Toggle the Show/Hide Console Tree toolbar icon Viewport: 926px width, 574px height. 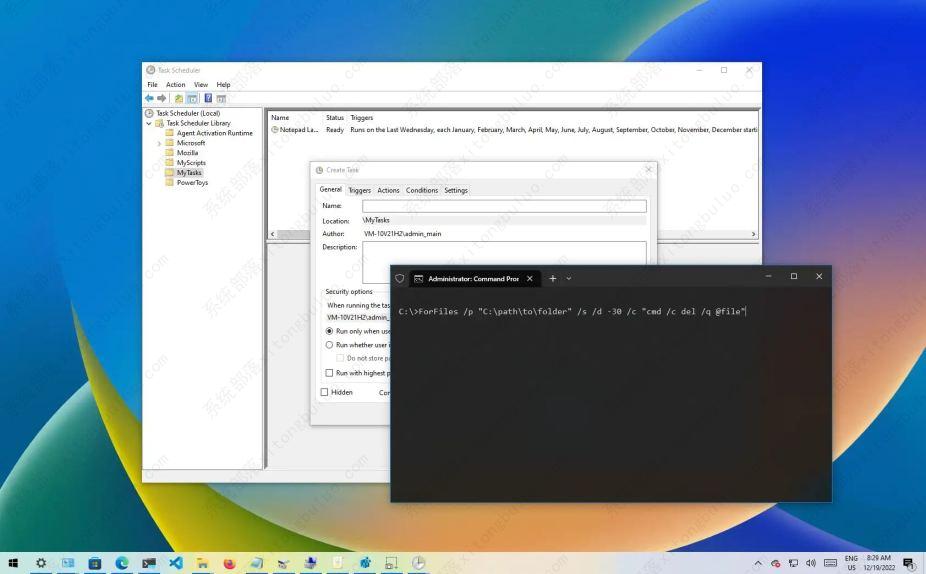point(193,98)
